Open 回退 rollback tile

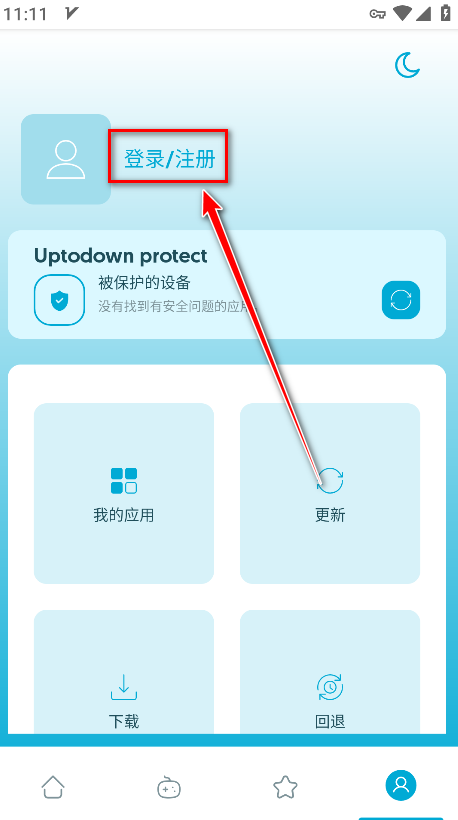point(330,671)
